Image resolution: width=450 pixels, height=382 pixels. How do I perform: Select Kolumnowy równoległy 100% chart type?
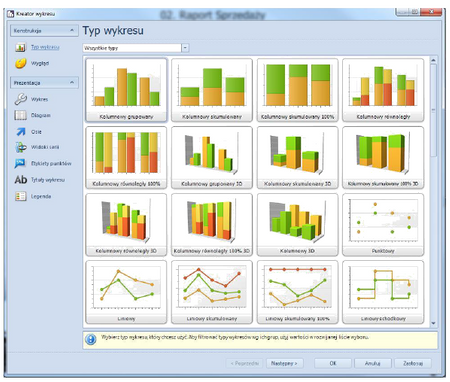tap(126, 157)
